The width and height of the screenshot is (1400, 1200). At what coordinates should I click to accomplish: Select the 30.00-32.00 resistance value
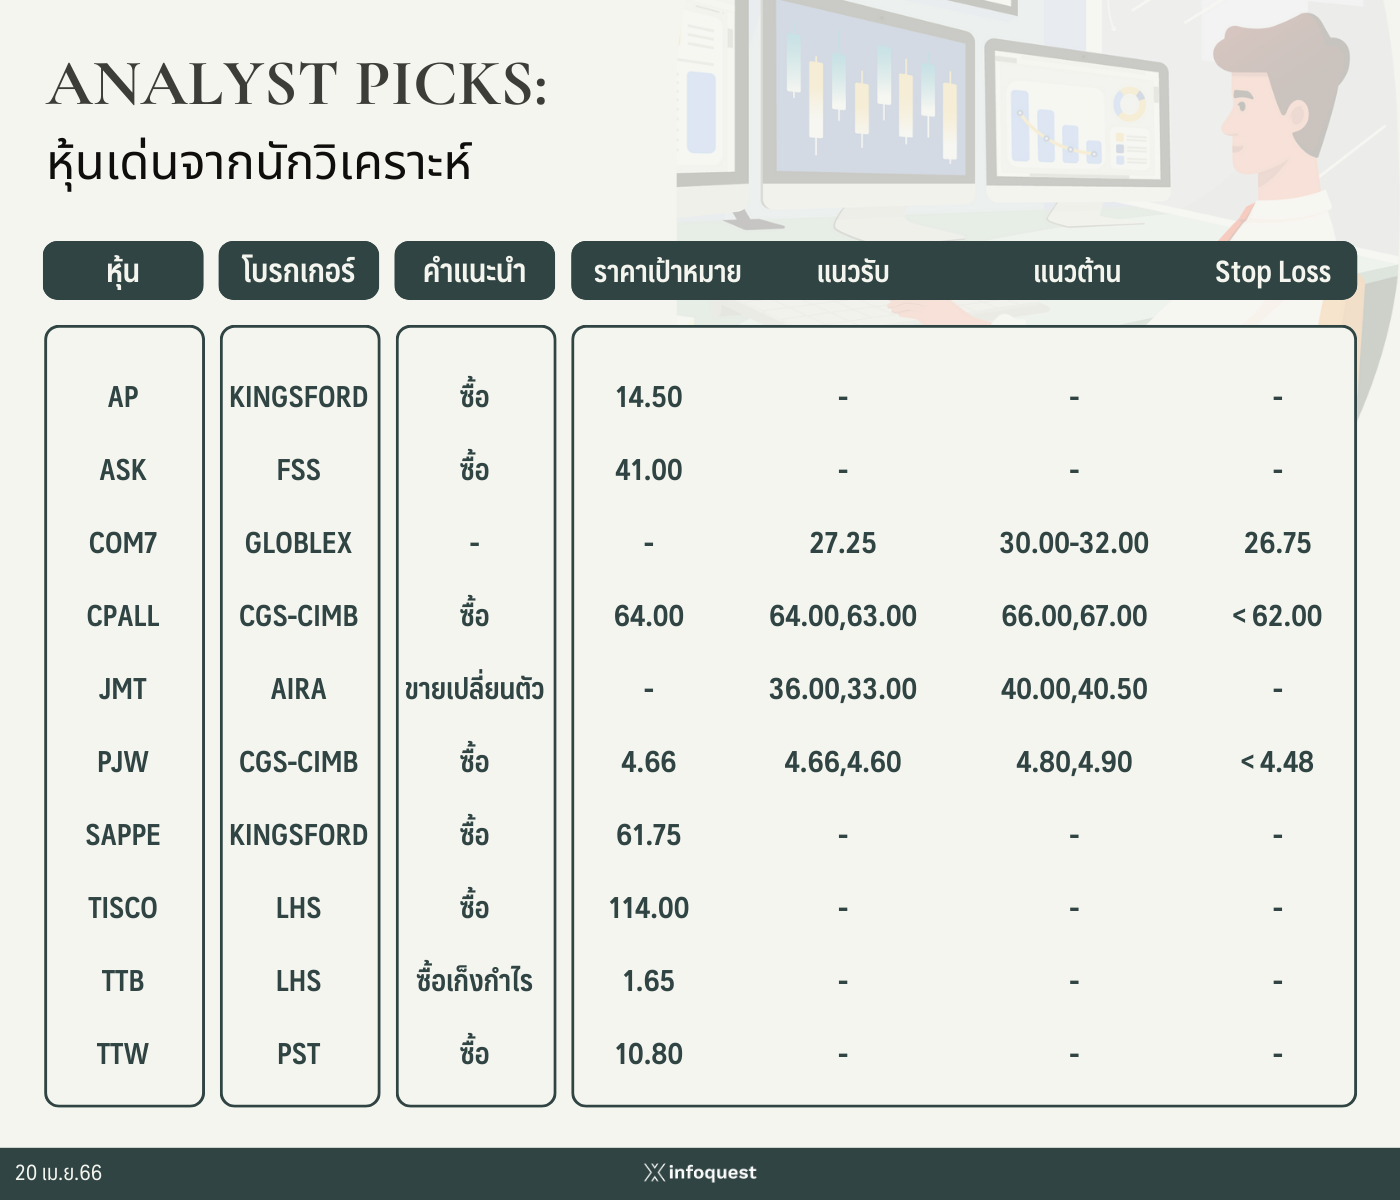pyautogui.click(x=1074, y=543)
